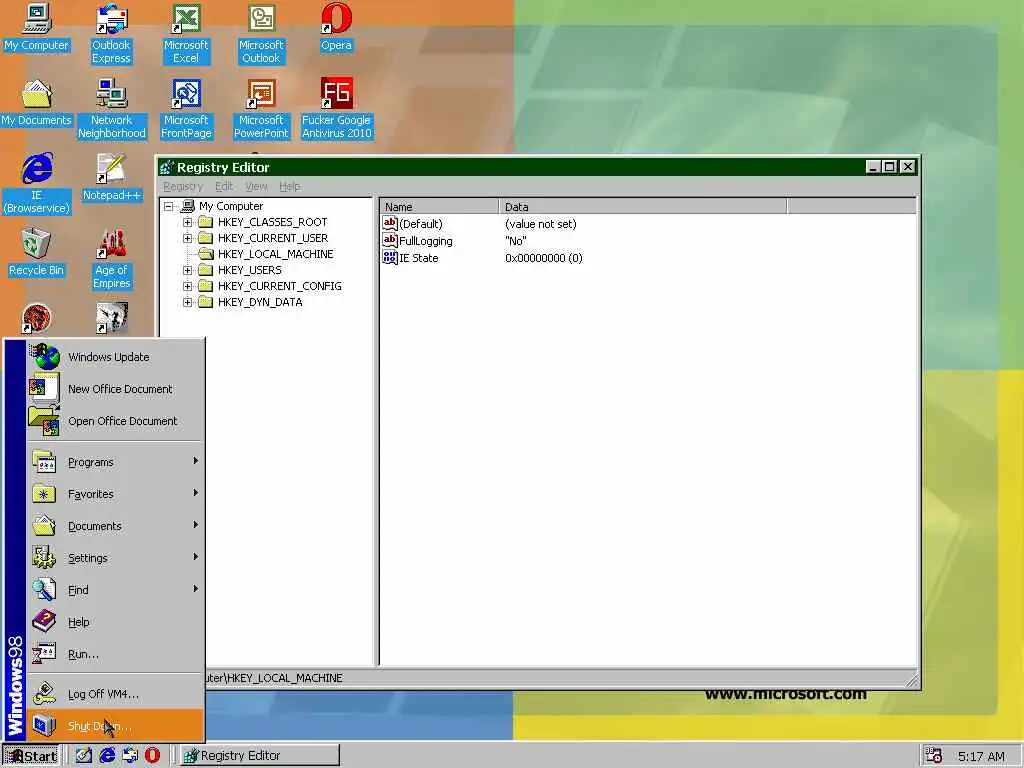This screenshot has width=1024, height=768.
Task: Choose Shut Down... in Start menu
Action: [x=116, y=726]
